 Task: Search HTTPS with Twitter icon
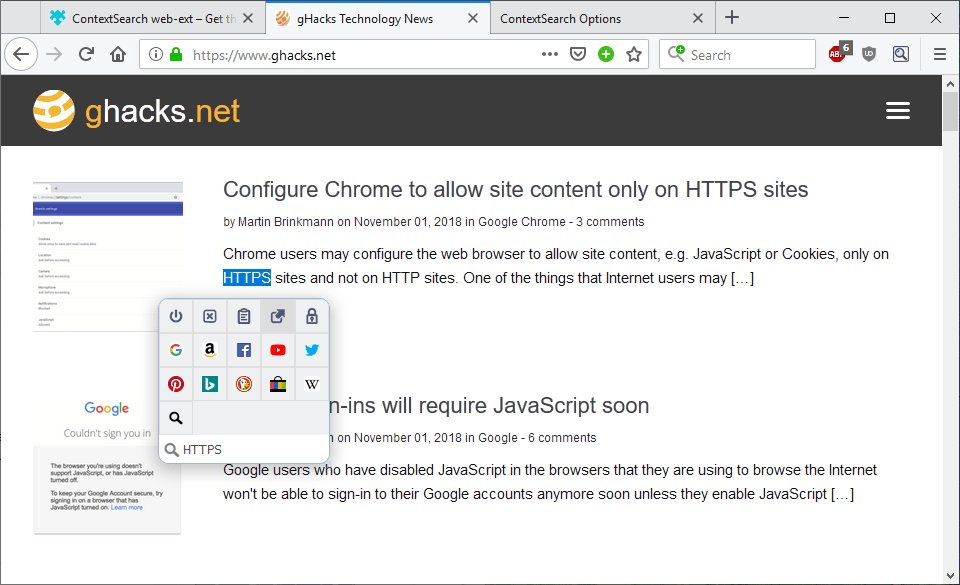click(312, 350)
